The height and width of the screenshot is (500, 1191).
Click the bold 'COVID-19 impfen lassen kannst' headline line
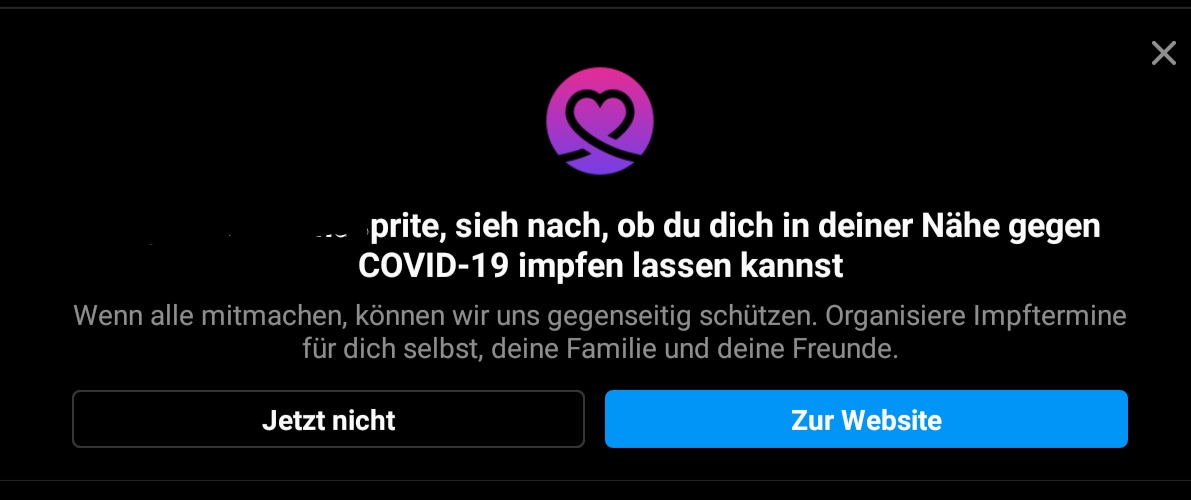[600, 266]
